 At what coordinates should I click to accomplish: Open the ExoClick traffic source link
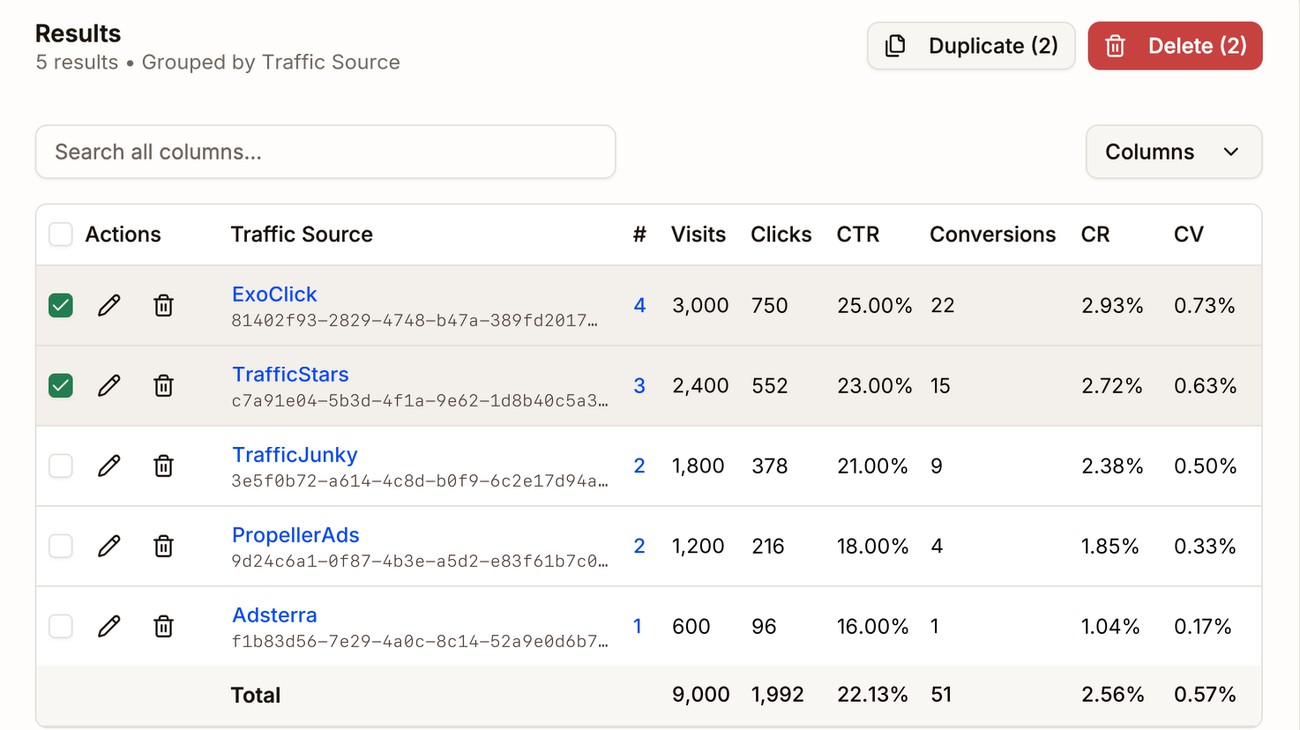(274, 294)
